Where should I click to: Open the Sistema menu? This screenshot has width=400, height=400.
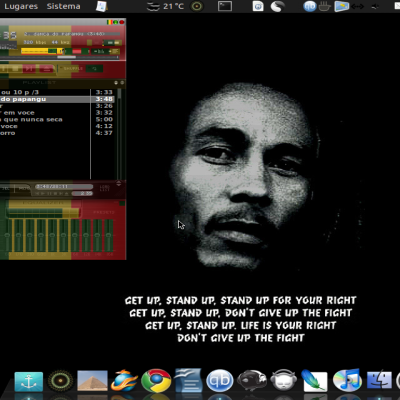(63, 6)
